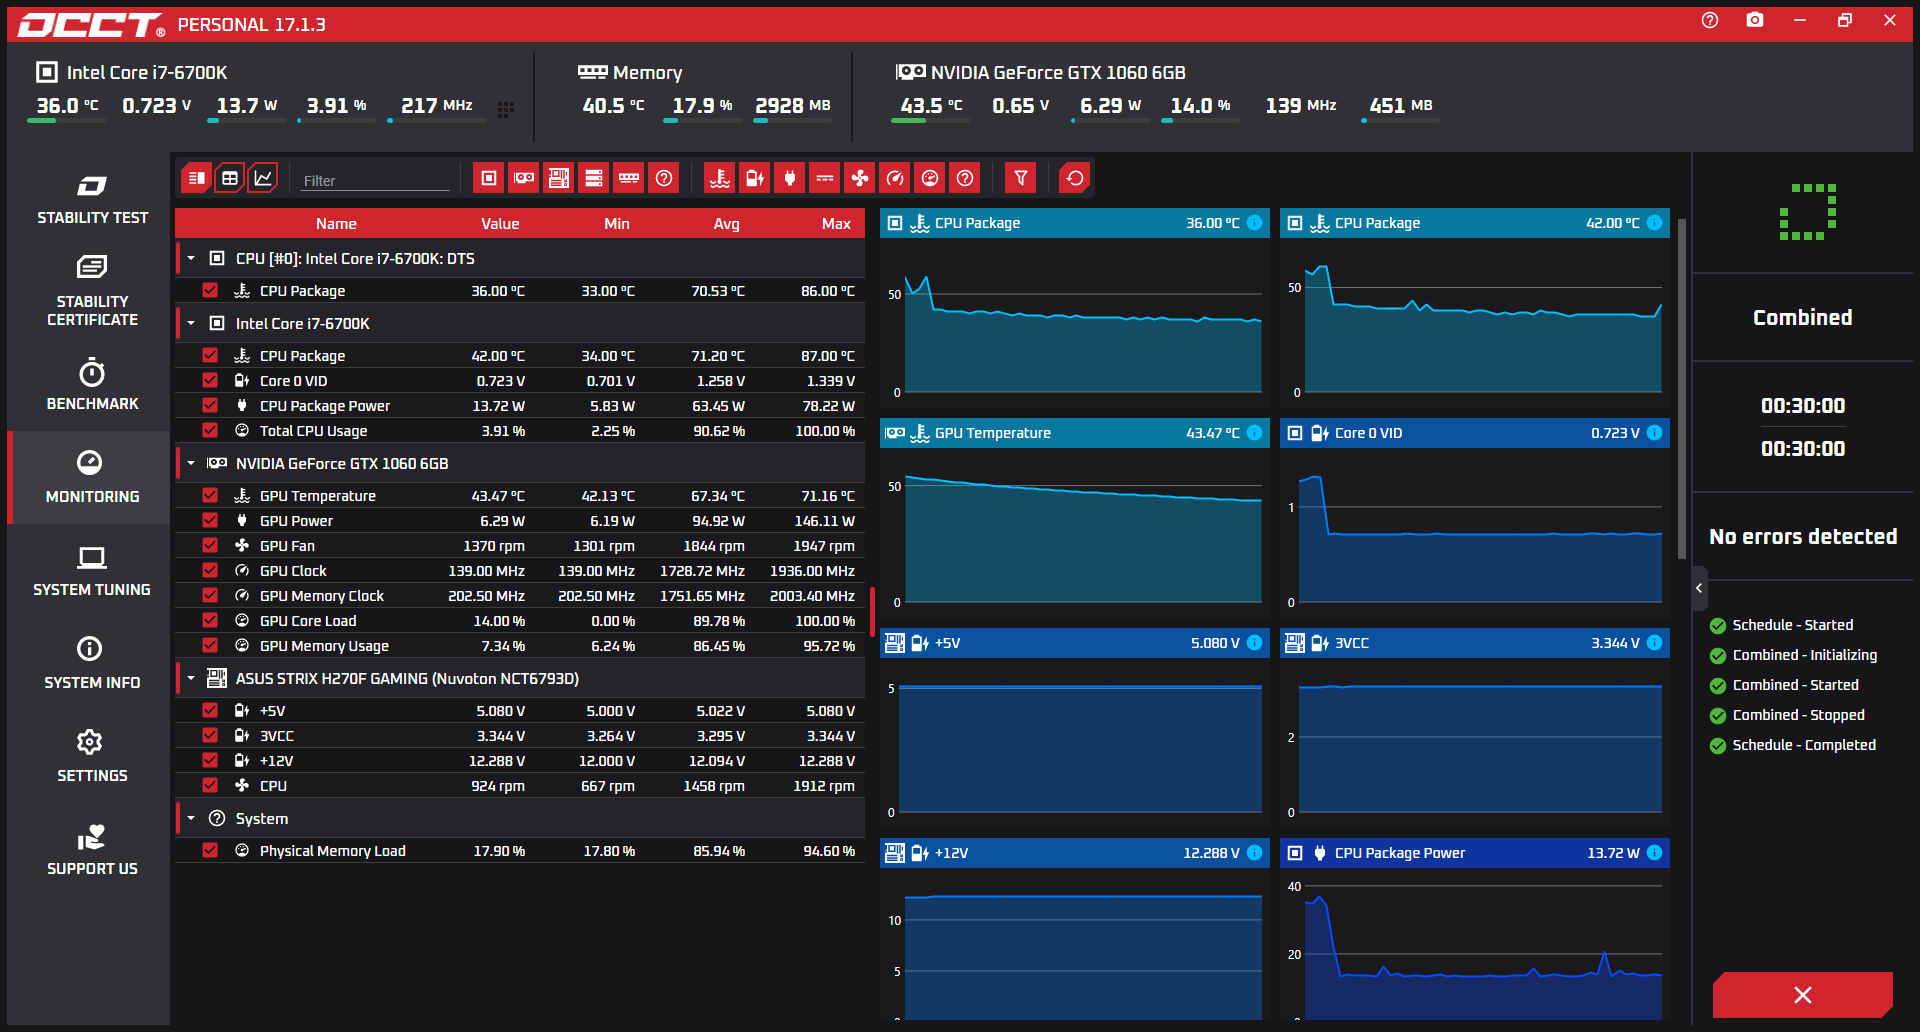The image size is (1920, 1032).
Task: Uncheck the Total CPU Usage checkbox
Action: [x=210, y=430]
